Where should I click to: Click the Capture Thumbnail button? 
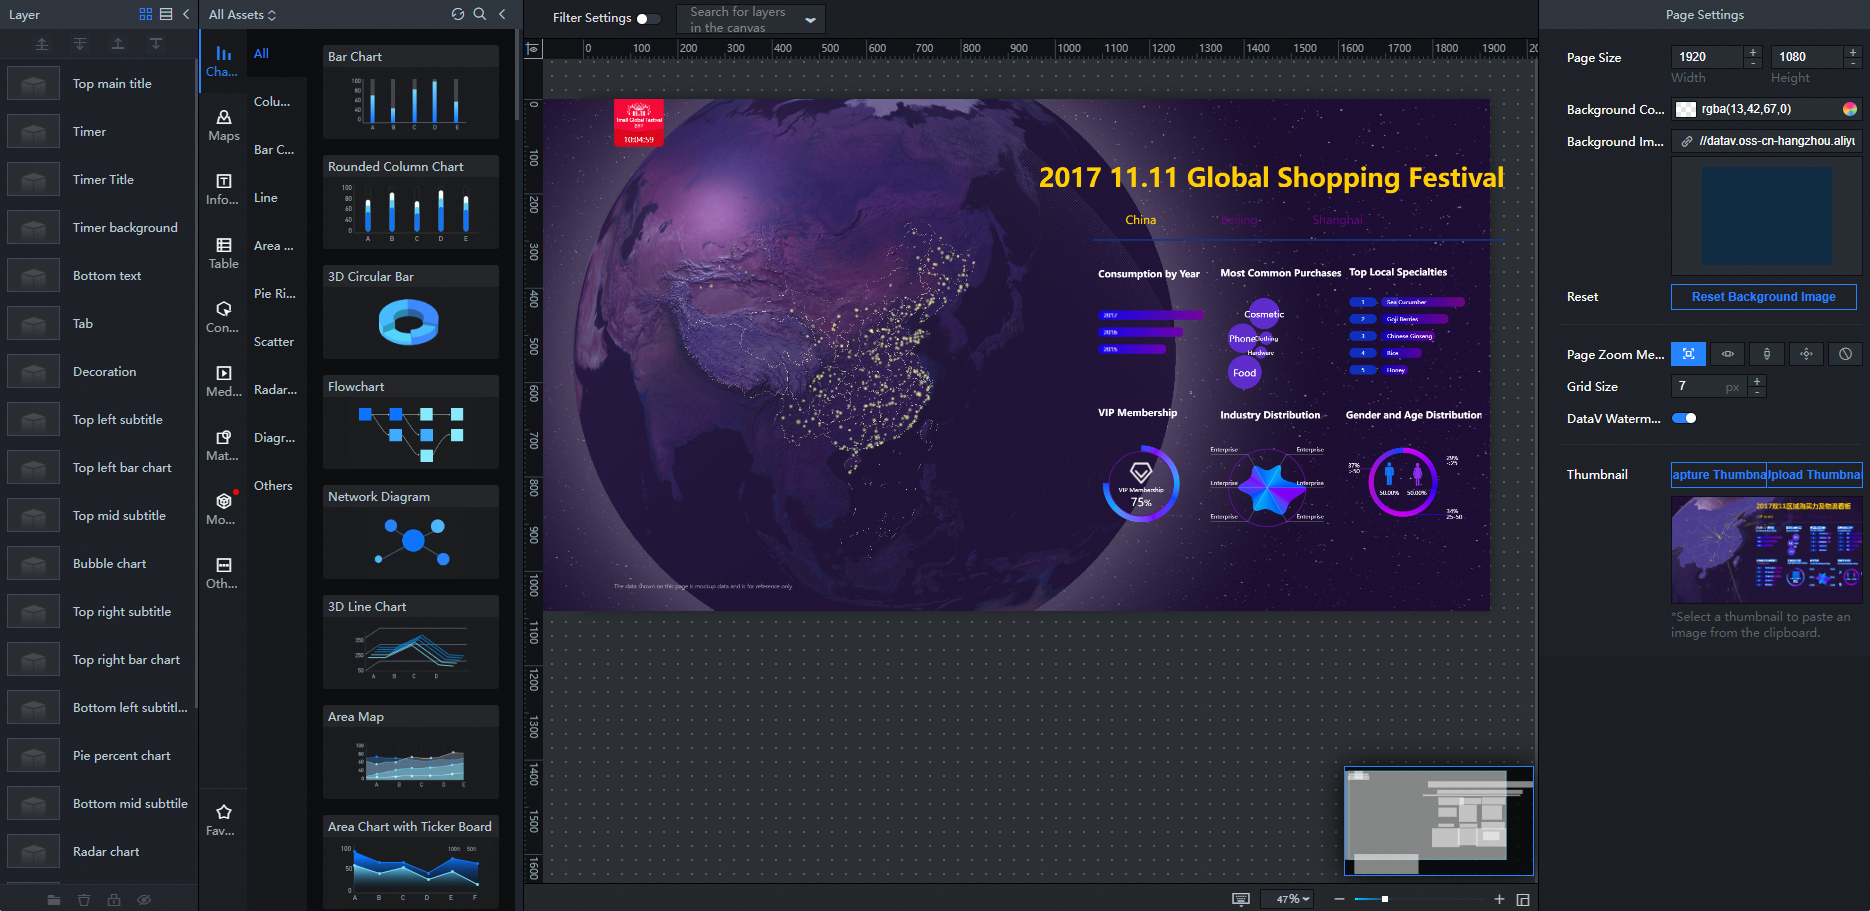pos(1719,475)
